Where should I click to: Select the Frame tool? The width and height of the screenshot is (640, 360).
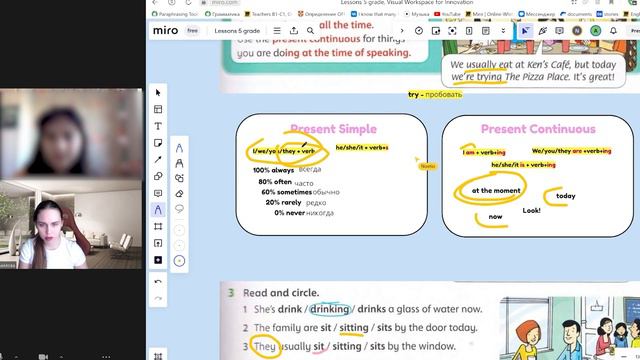coord(158,227)
